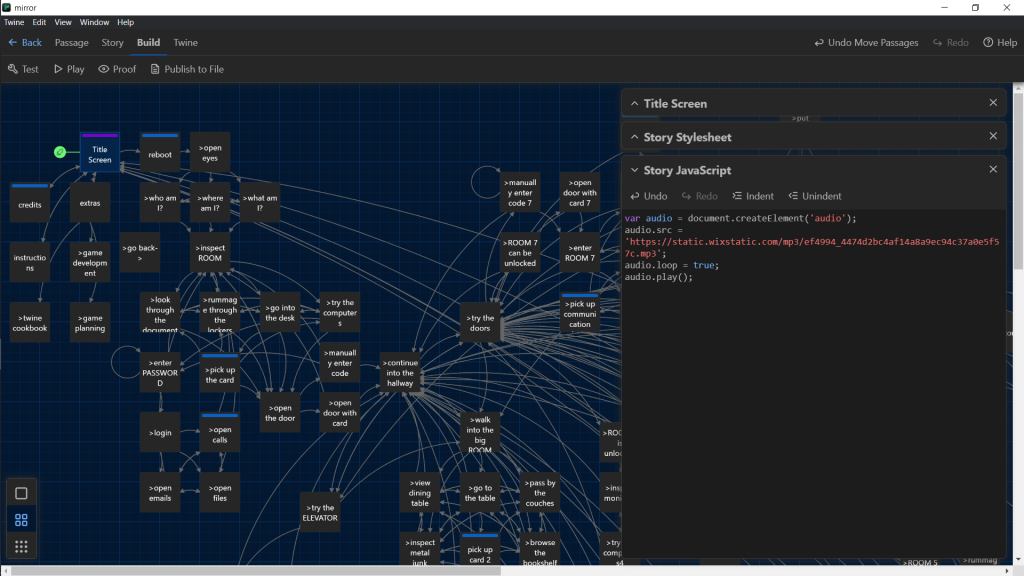
Task: Collapse the Title Screen panel
Action: [x=634, y=104]
